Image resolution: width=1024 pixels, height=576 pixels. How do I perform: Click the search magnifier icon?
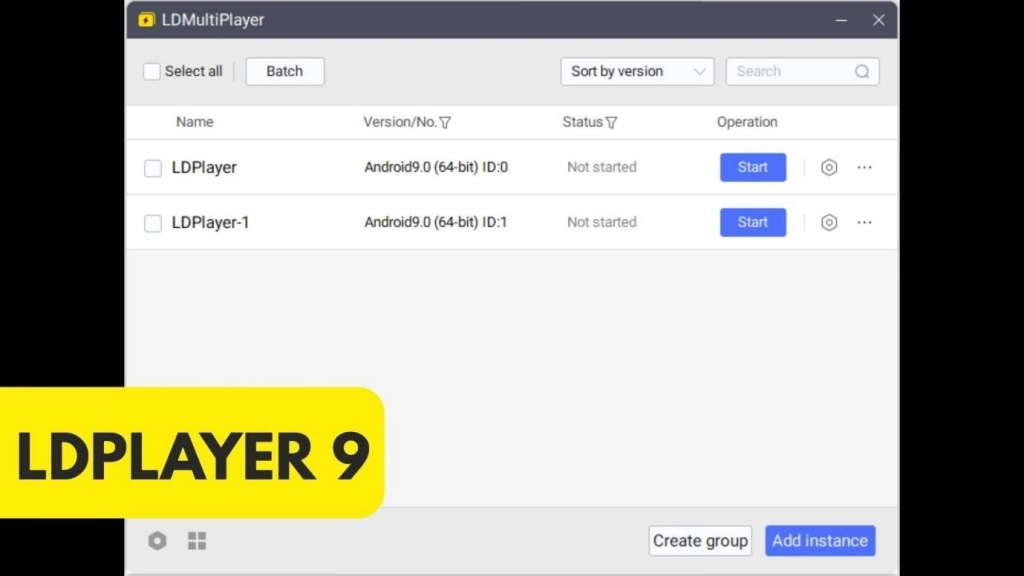tap(862, 72)
